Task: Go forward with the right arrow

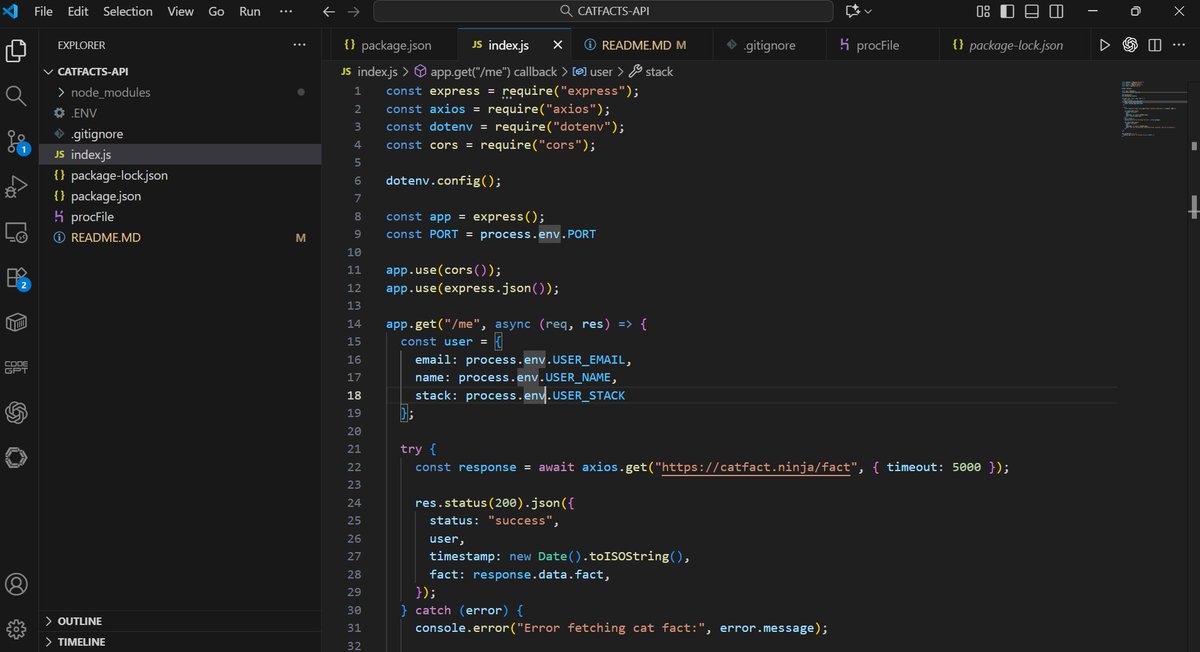Action: tap(352, 12)
